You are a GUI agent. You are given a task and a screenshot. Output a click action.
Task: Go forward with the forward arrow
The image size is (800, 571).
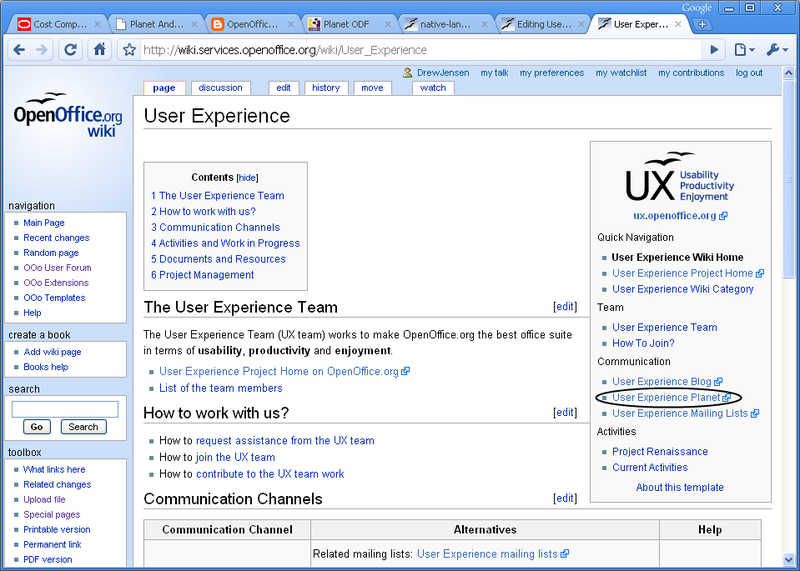42,50
